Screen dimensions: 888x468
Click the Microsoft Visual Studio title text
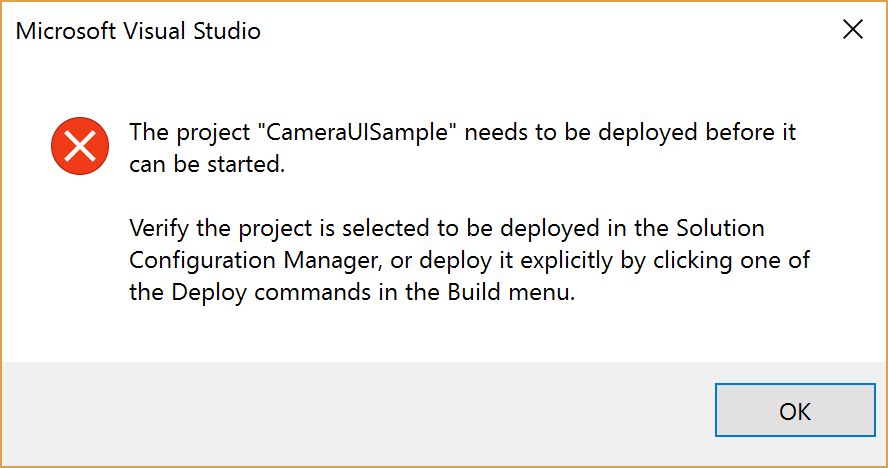pyautogui.click(x=138, y=31)
